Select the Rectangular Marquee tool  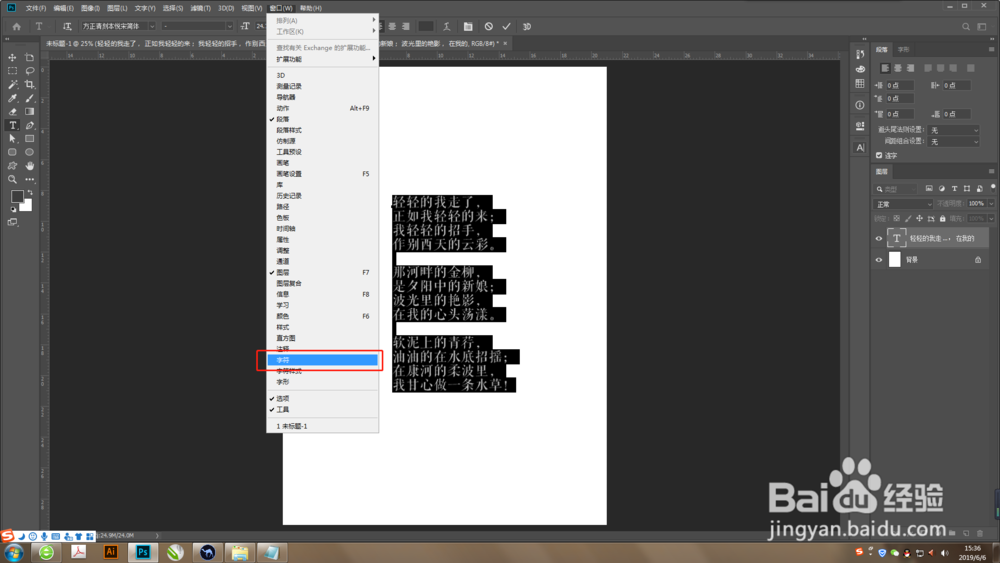coord(12,71)
